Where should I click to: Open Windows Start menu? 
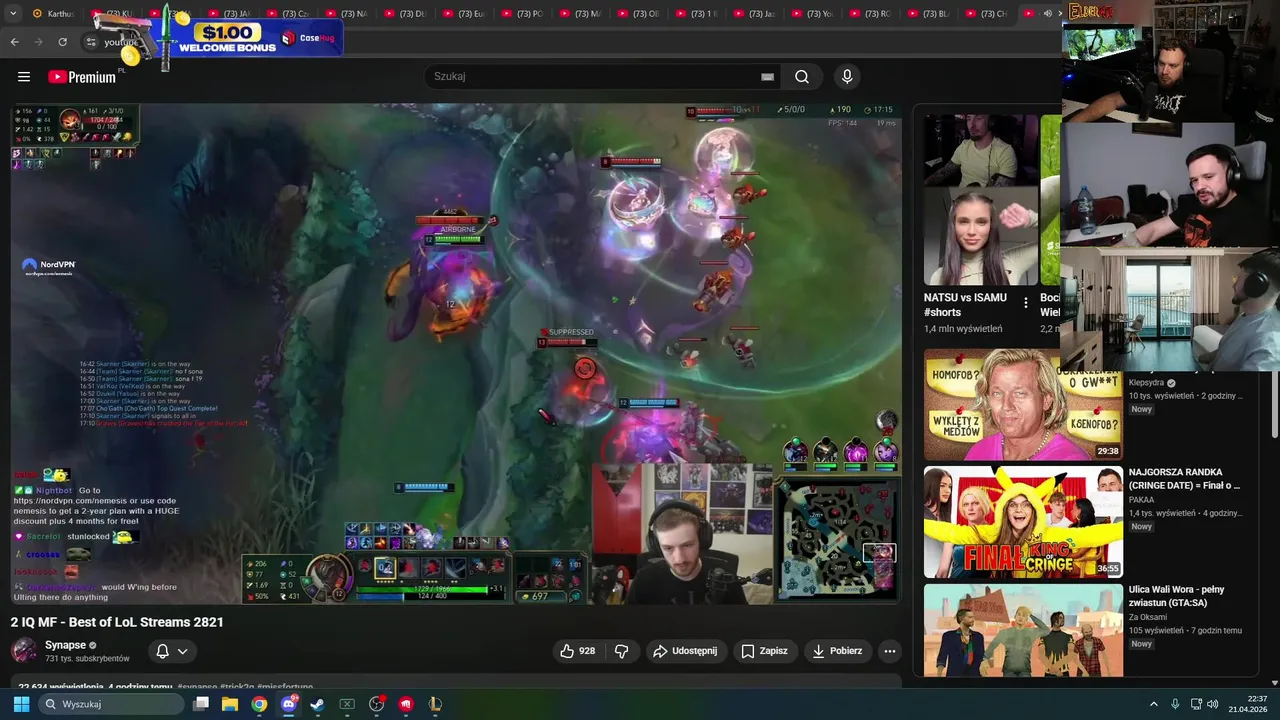pyautogui.click(x=21, y=704)
